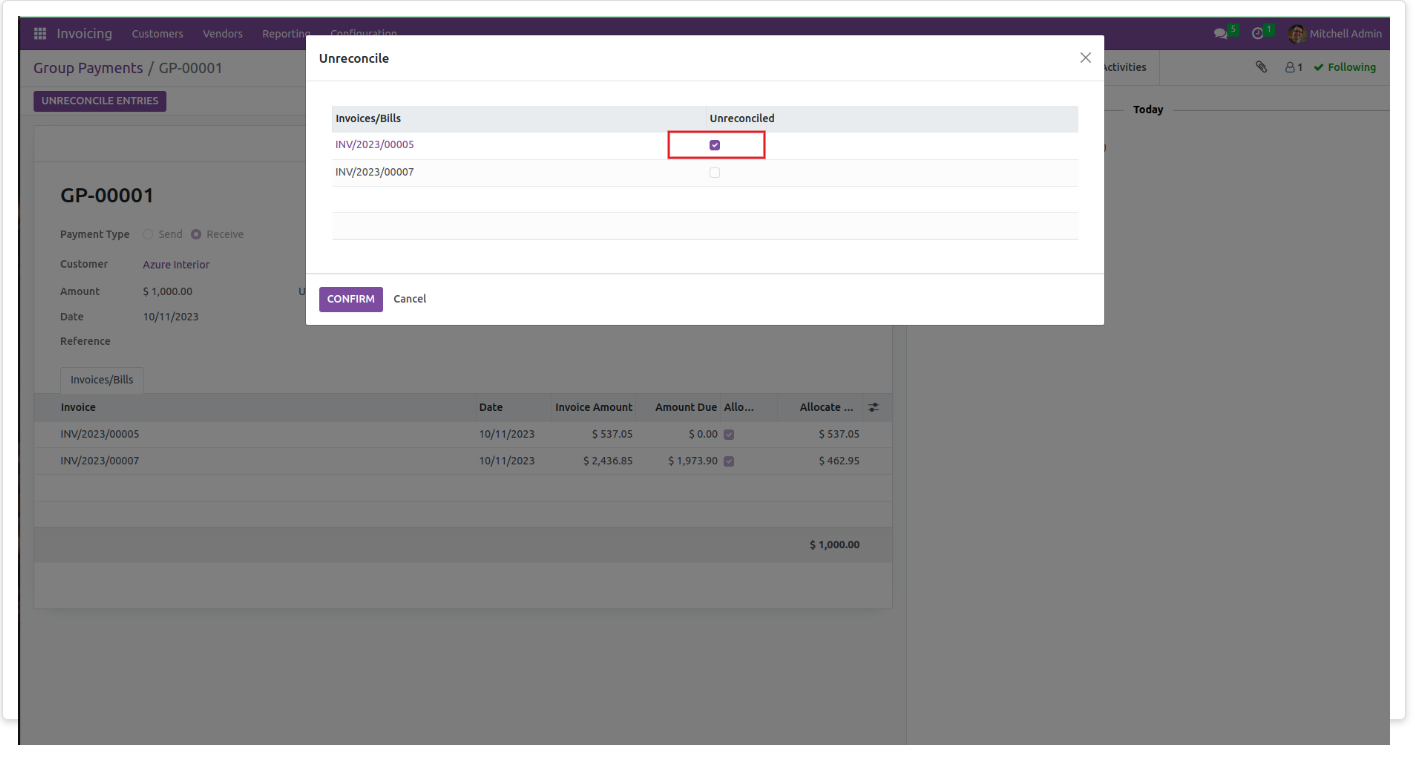1415x766 pixels.
Task: Select the Send payment type radio
Action: 148,234
